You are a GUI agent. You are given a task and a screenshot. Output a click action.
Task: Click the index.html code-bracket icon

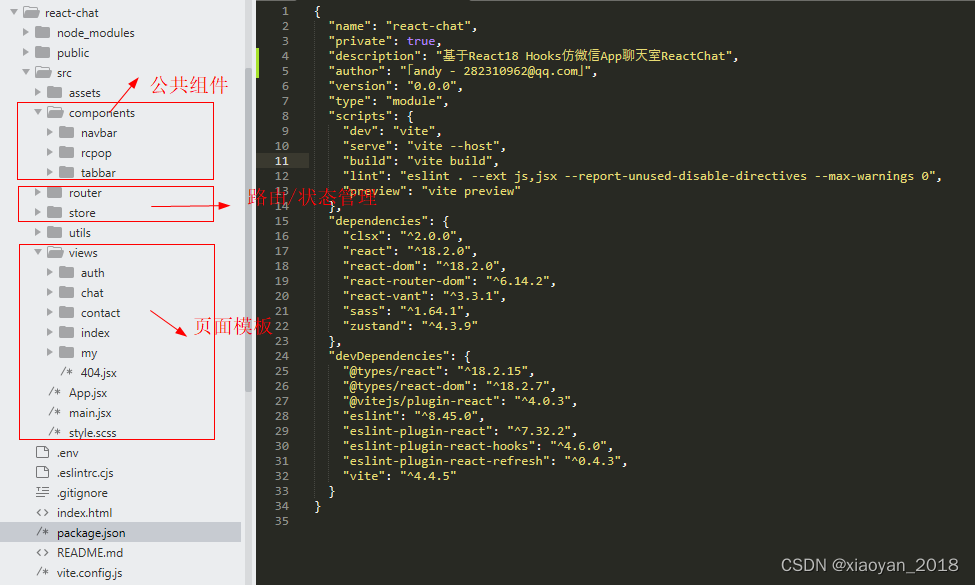(42, 512)
